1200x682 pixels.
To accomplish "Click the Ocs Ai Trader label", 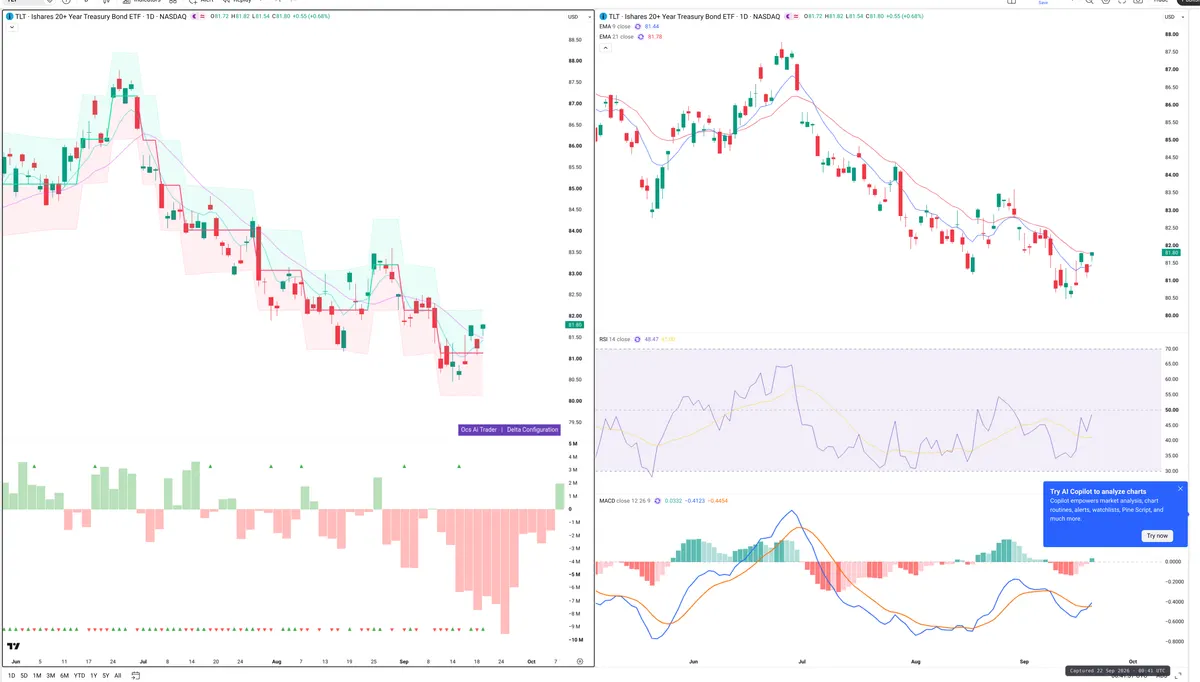I will [x=478, y=429].
